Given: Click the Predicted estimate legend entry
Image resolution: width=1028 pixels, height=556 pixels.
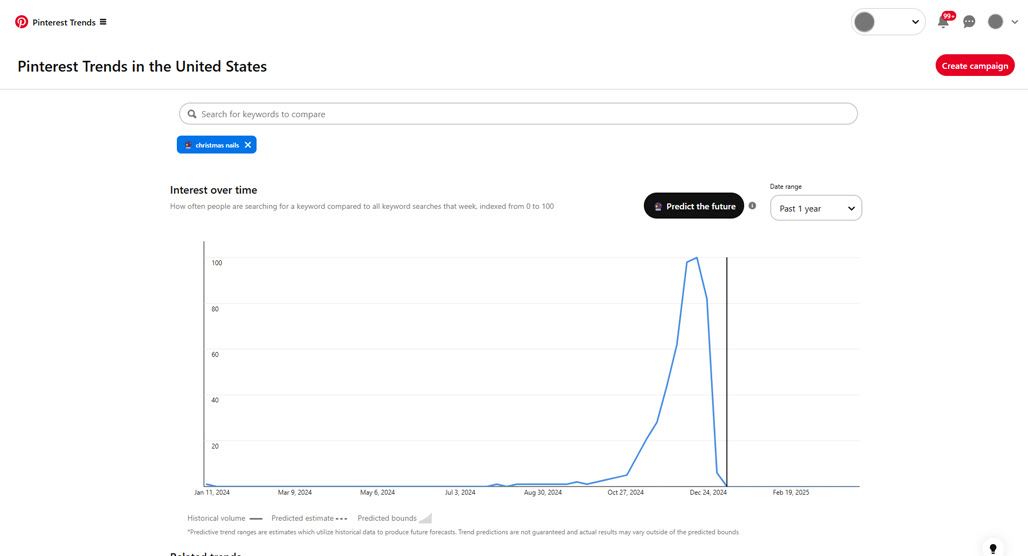Looking at the screenshot, I should (309, 518).
